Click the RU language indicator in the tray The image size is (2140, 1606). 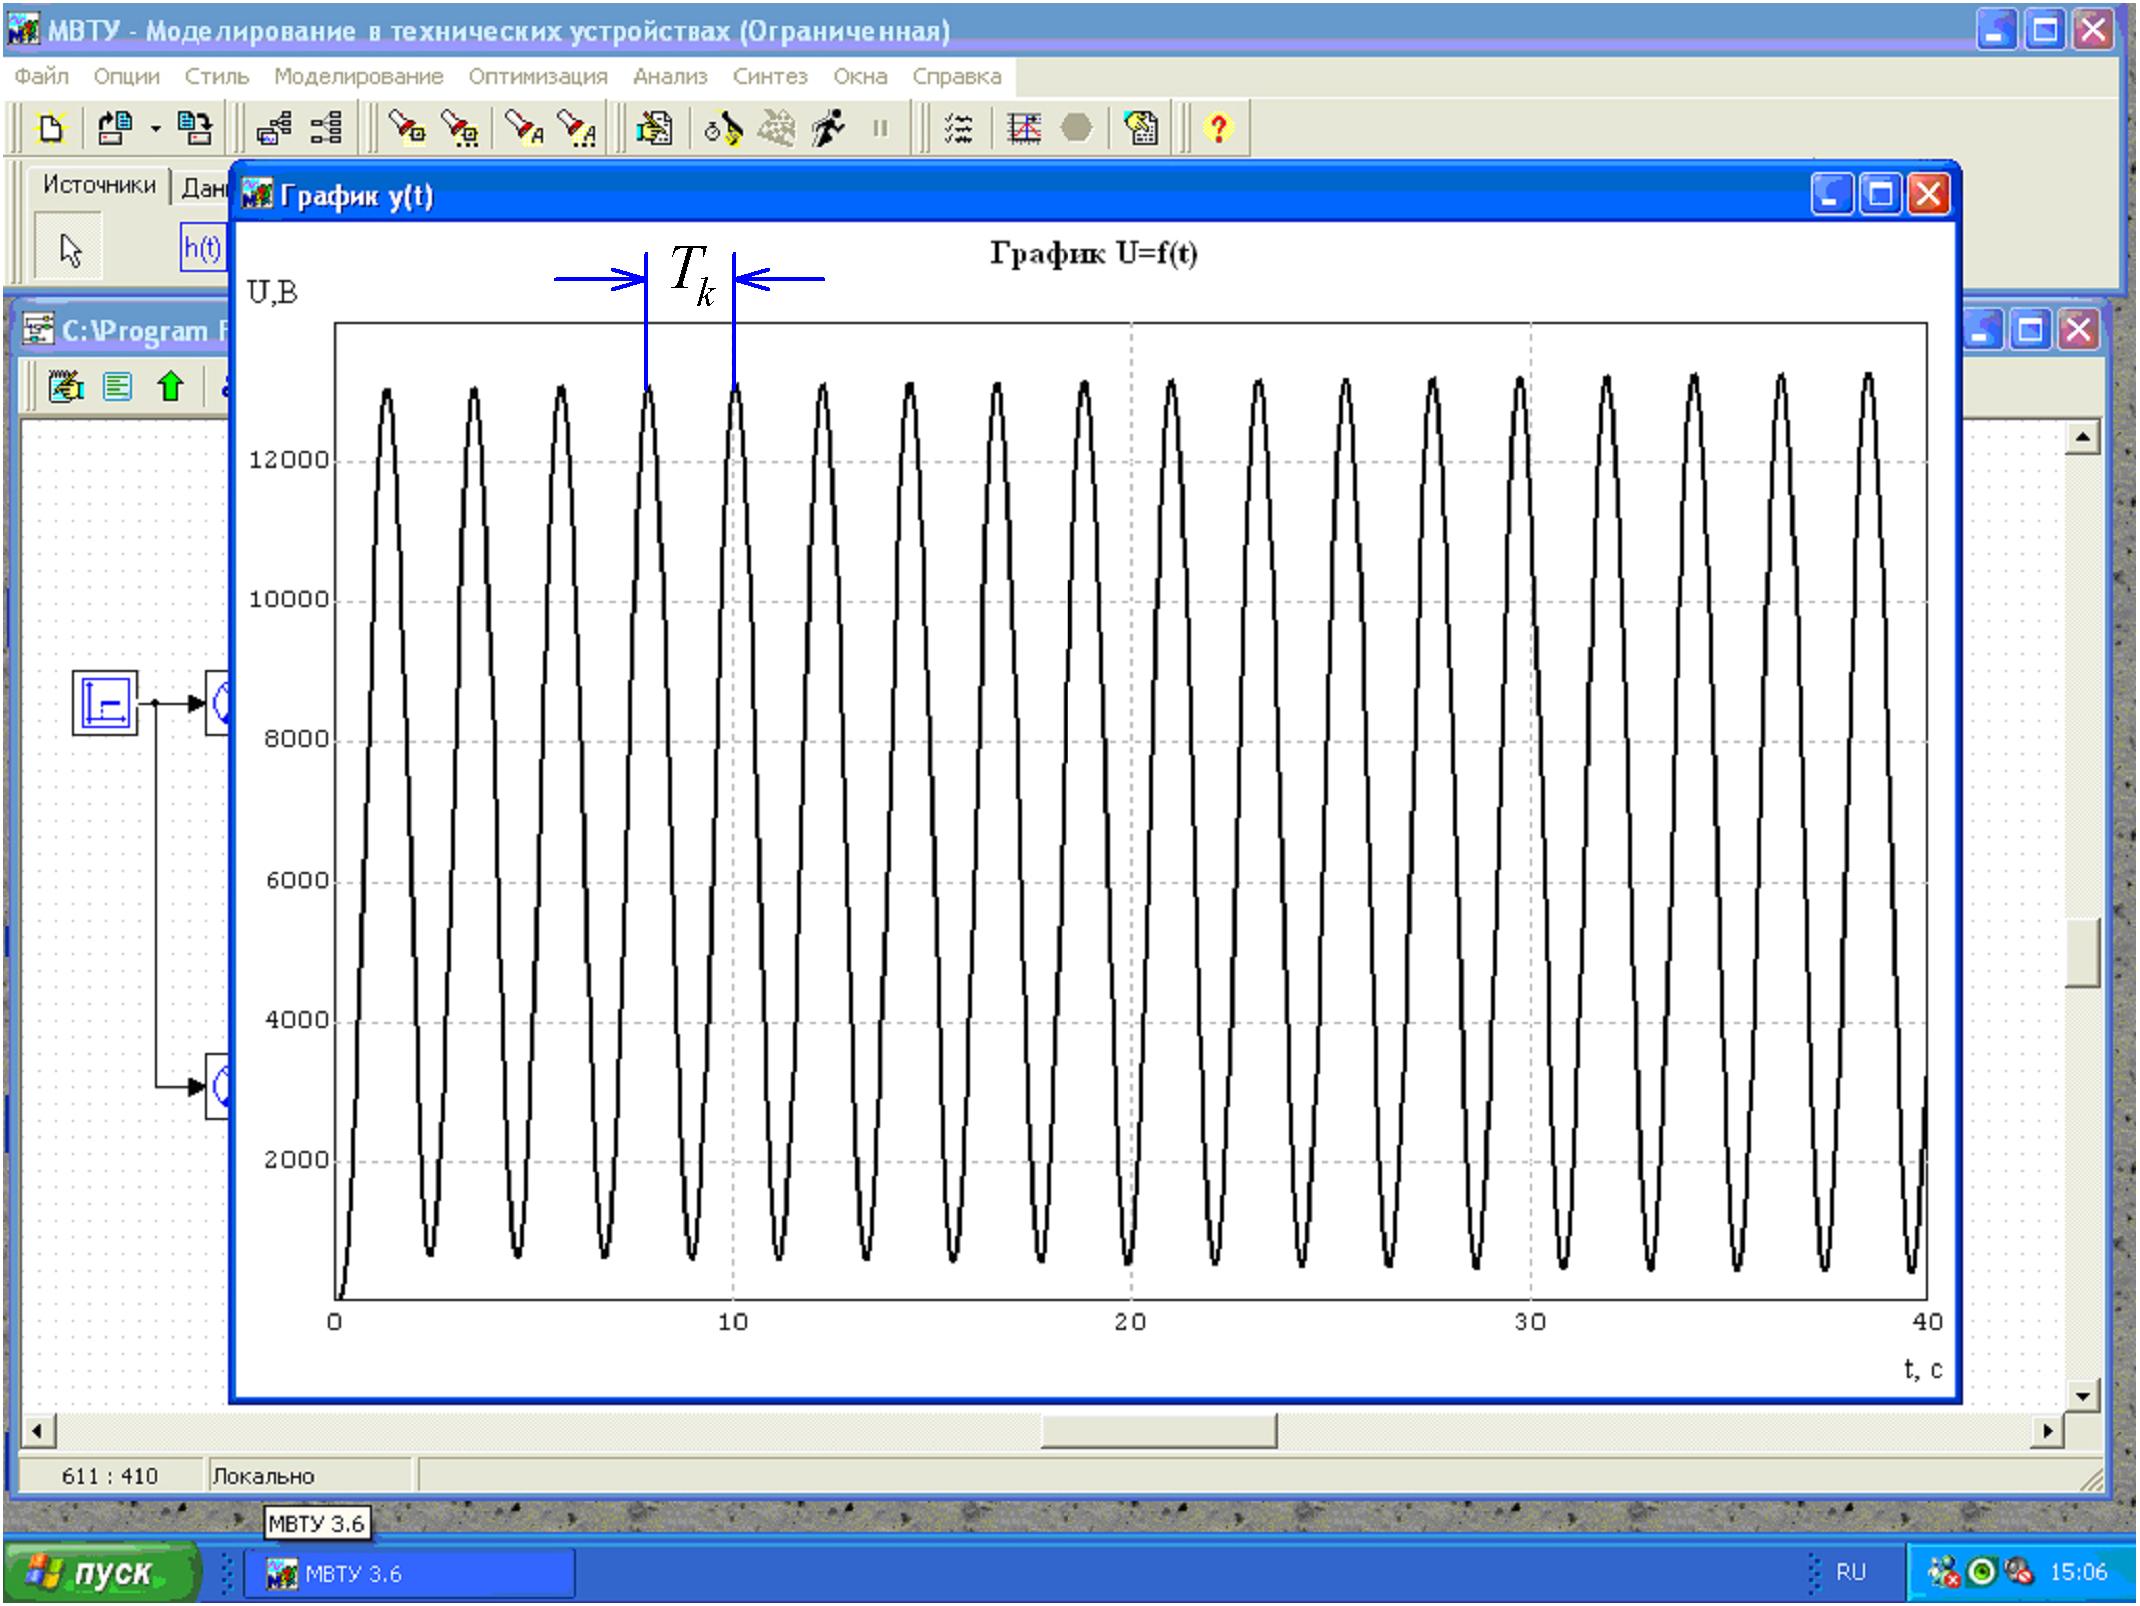pyautogui.click(x=1850, y=1573)
